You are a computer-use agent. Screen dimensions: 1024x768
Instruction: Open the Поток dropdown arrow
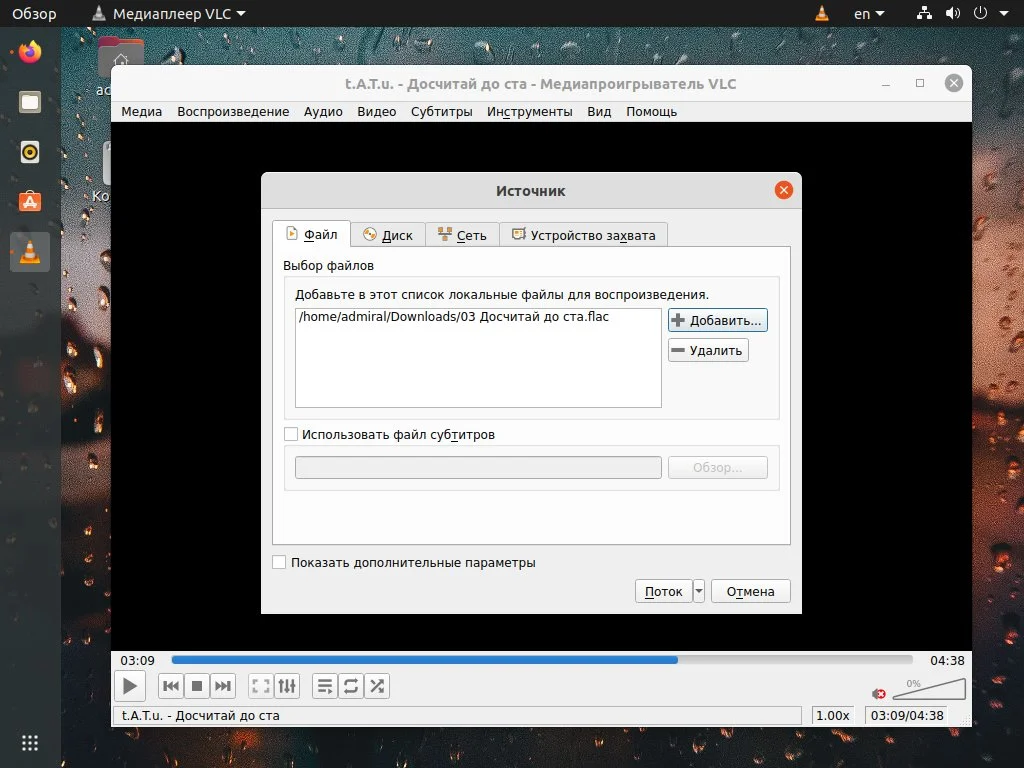(697, 591)
